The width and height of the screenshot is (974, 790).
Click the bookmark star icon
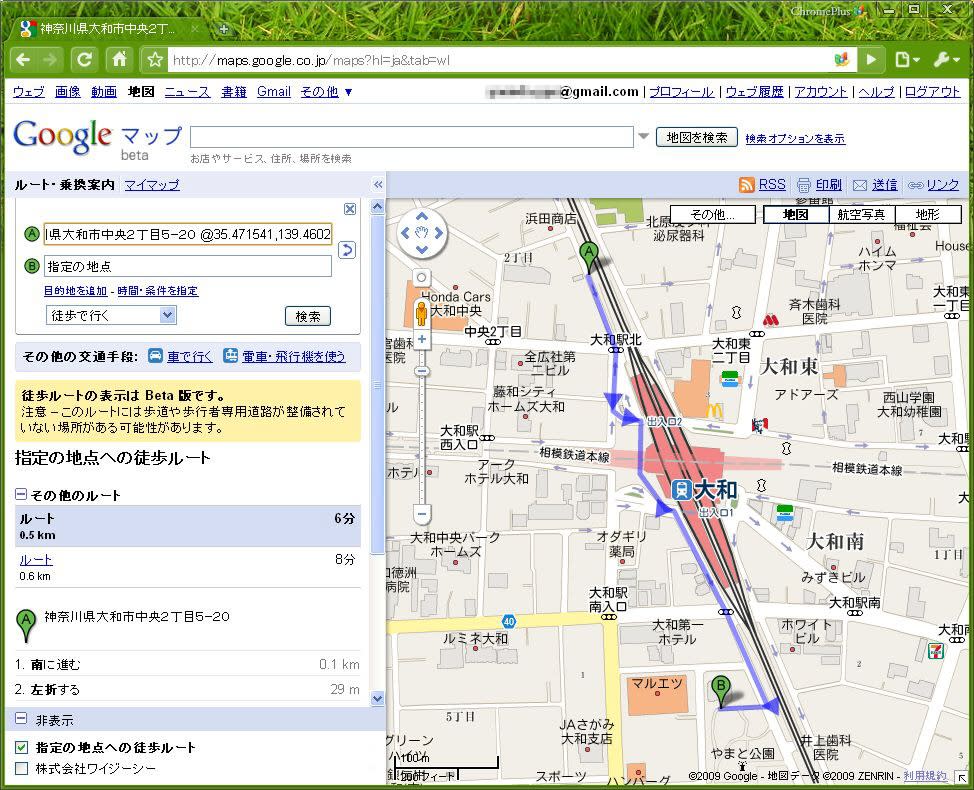[155, 60]
